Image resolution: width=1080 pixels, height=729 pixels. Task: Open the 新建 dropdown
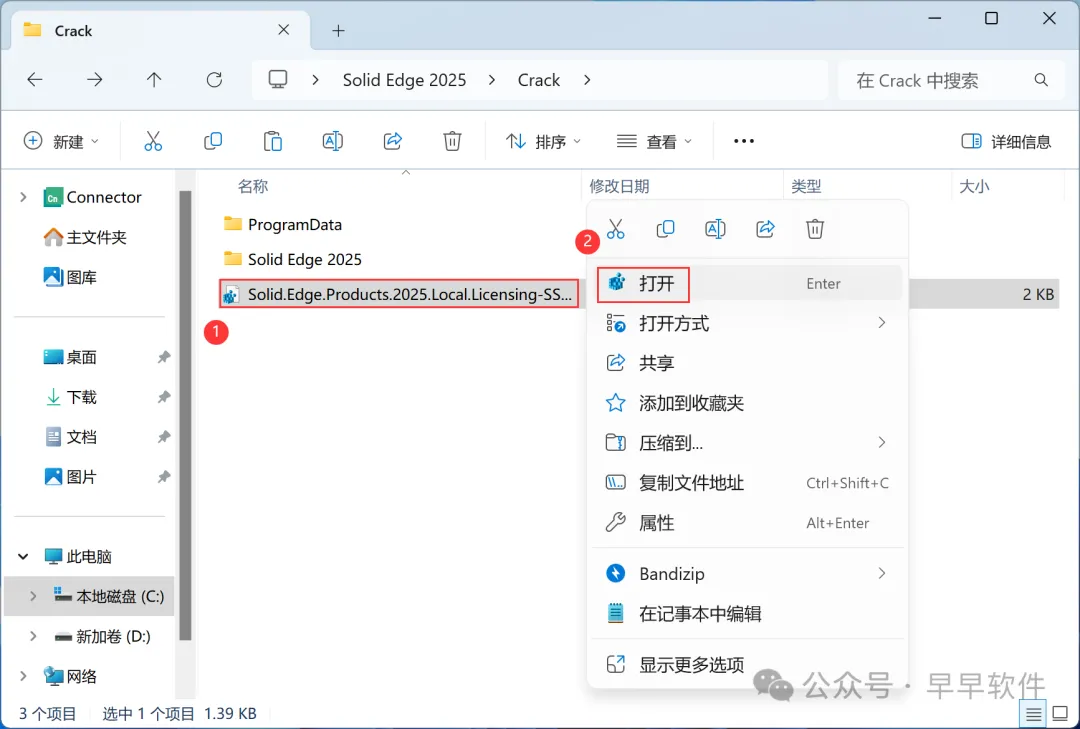pyautogui.click(x=61, y=141)
